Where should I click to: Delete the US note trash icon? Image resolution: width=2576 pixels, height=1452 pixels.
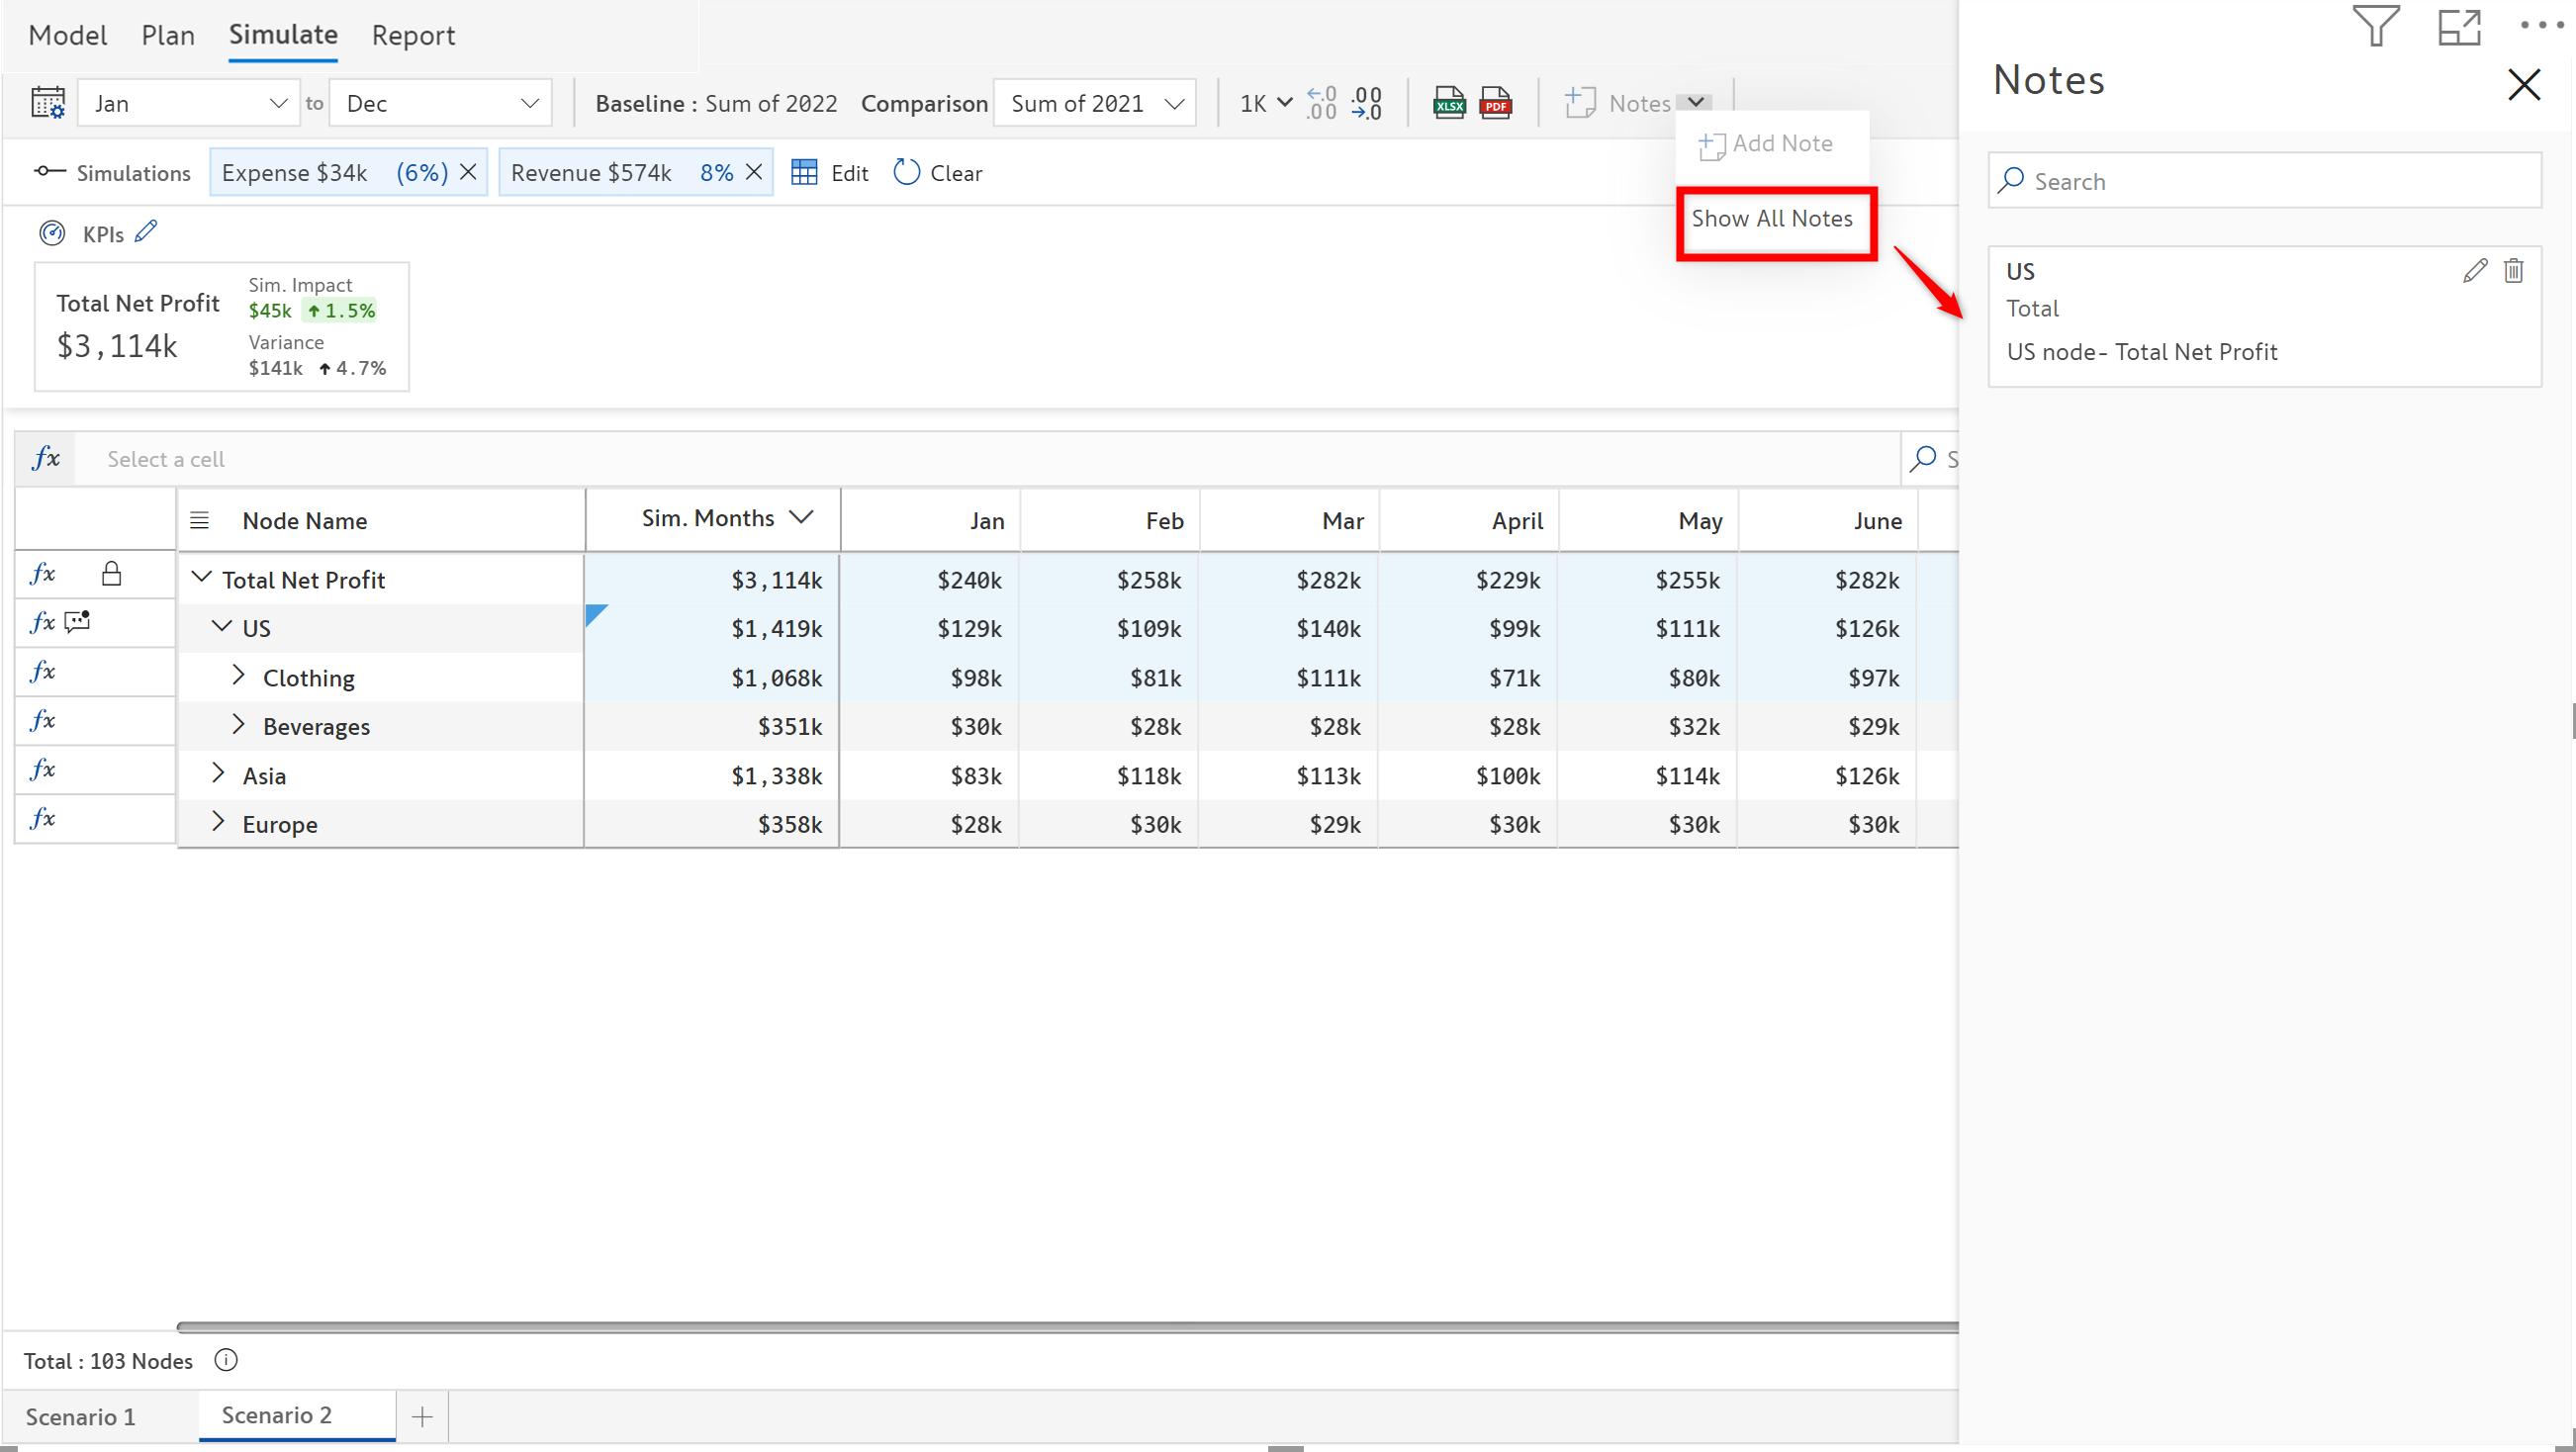click(2513, 271)
